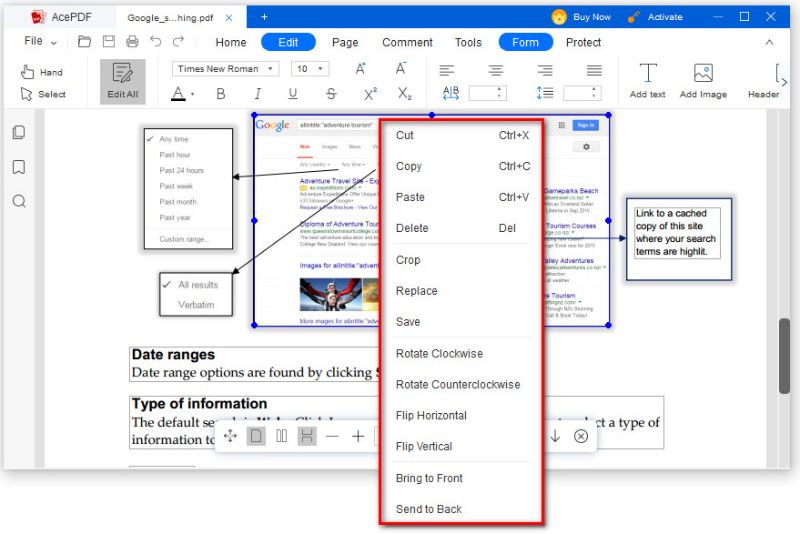Switch to the Page tab
This screenshot has width=800, height=534.
pyautogui.click(x=345, y=42)
